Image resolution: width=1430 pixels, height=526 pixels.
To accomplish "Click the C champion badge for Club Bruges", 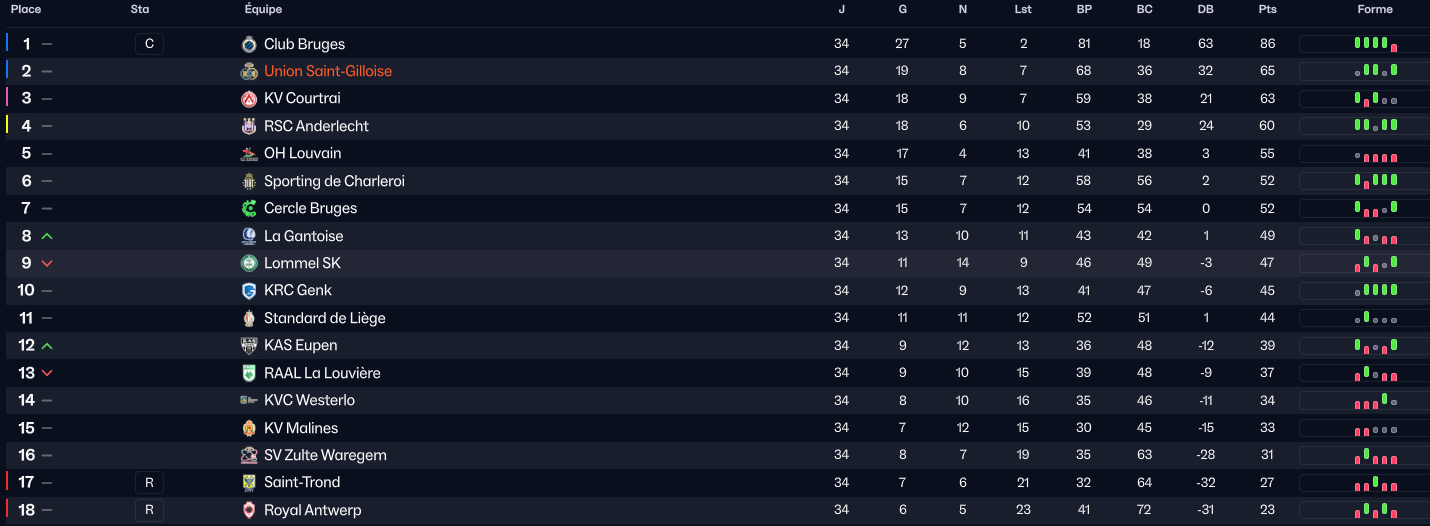I will (149, 44).
